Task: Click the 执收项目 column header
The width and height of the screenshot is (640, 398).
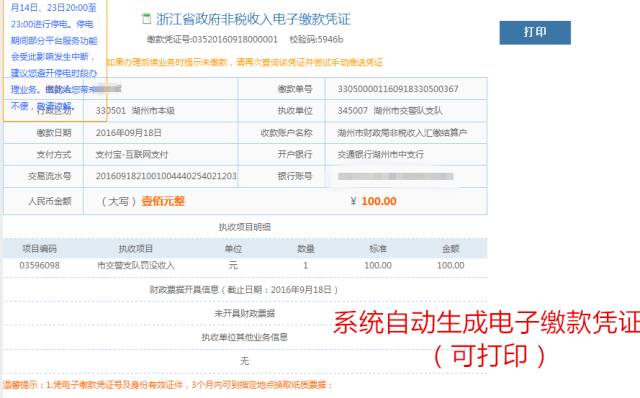Action: tap(136, 249)
